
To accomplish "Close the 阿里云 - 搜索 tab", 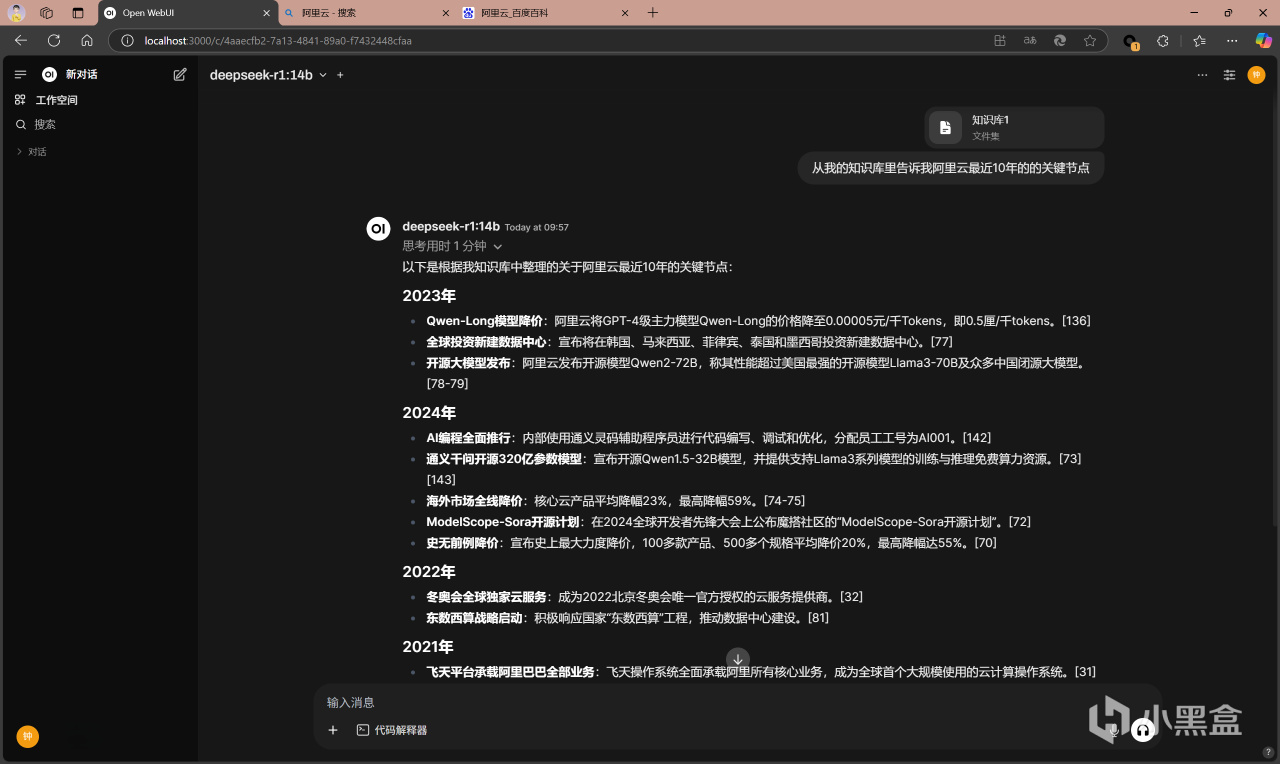I will [445, 13].
